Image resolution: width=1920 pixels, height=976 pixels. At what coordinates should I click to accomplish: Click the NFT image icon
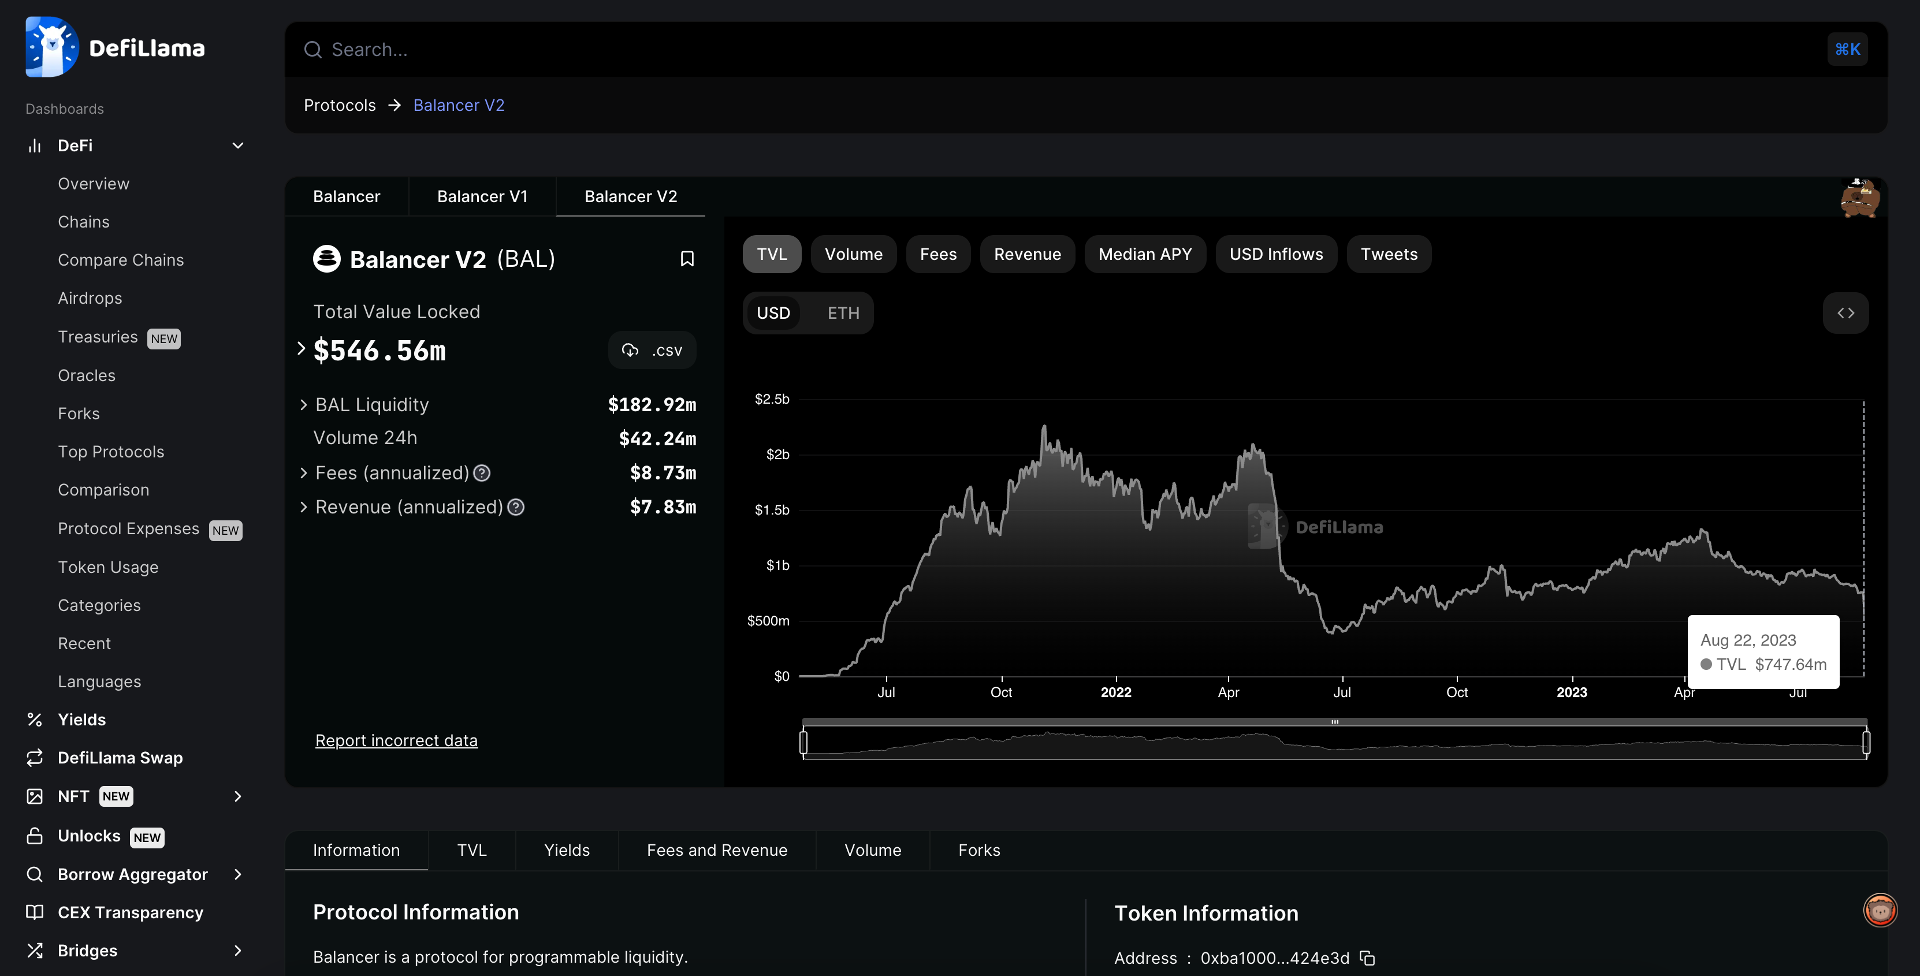click(x=35, y=796)
